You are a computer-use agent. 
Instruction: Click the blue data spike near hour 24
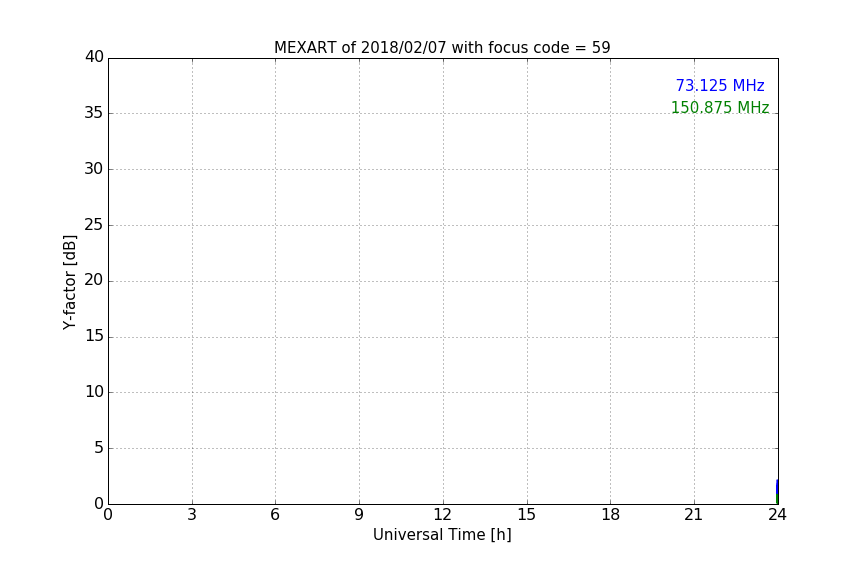[777, 487]
